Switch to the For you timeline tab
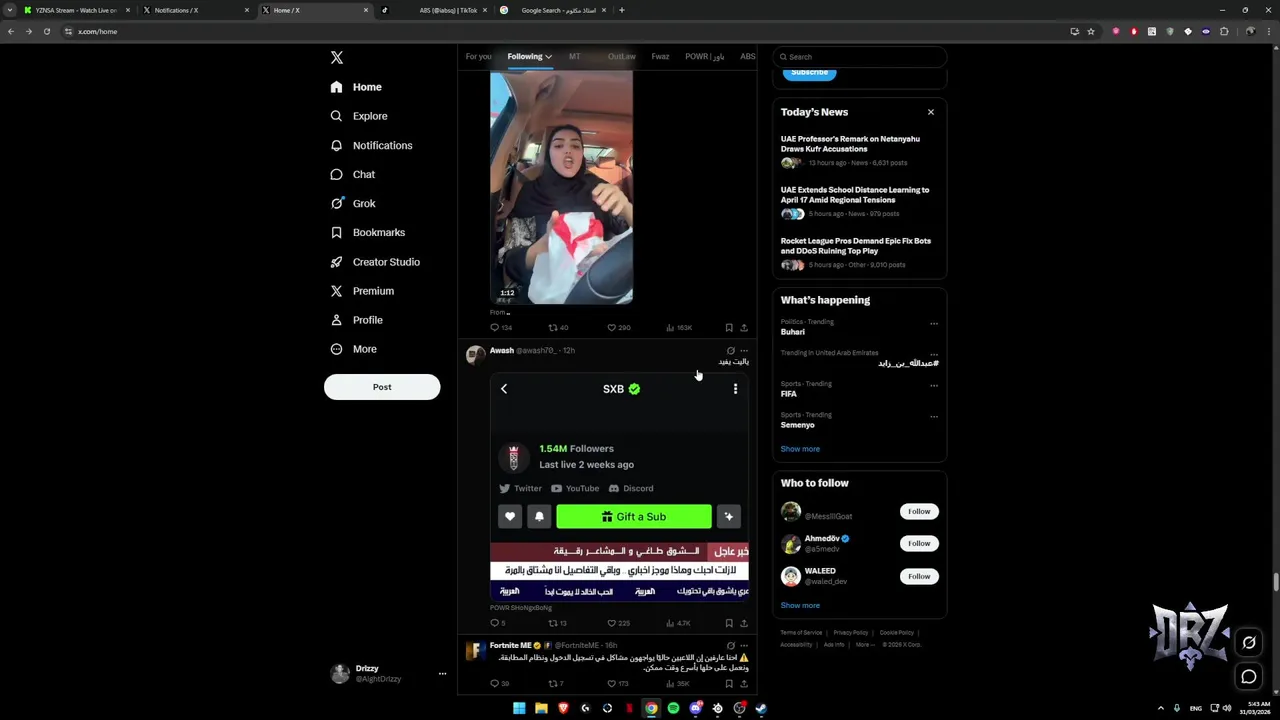The width and height of the screenshot is (1280, 720). pos(478,57)
